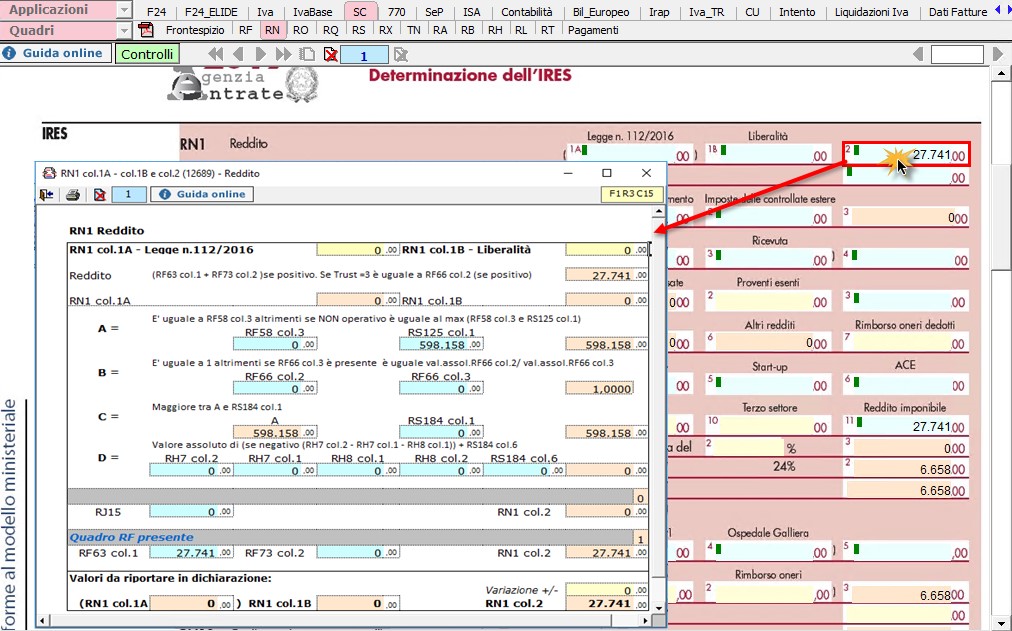Click the page number field in main toolbar
Viewport: 1012px width, 631px height.
pos(364,55)
